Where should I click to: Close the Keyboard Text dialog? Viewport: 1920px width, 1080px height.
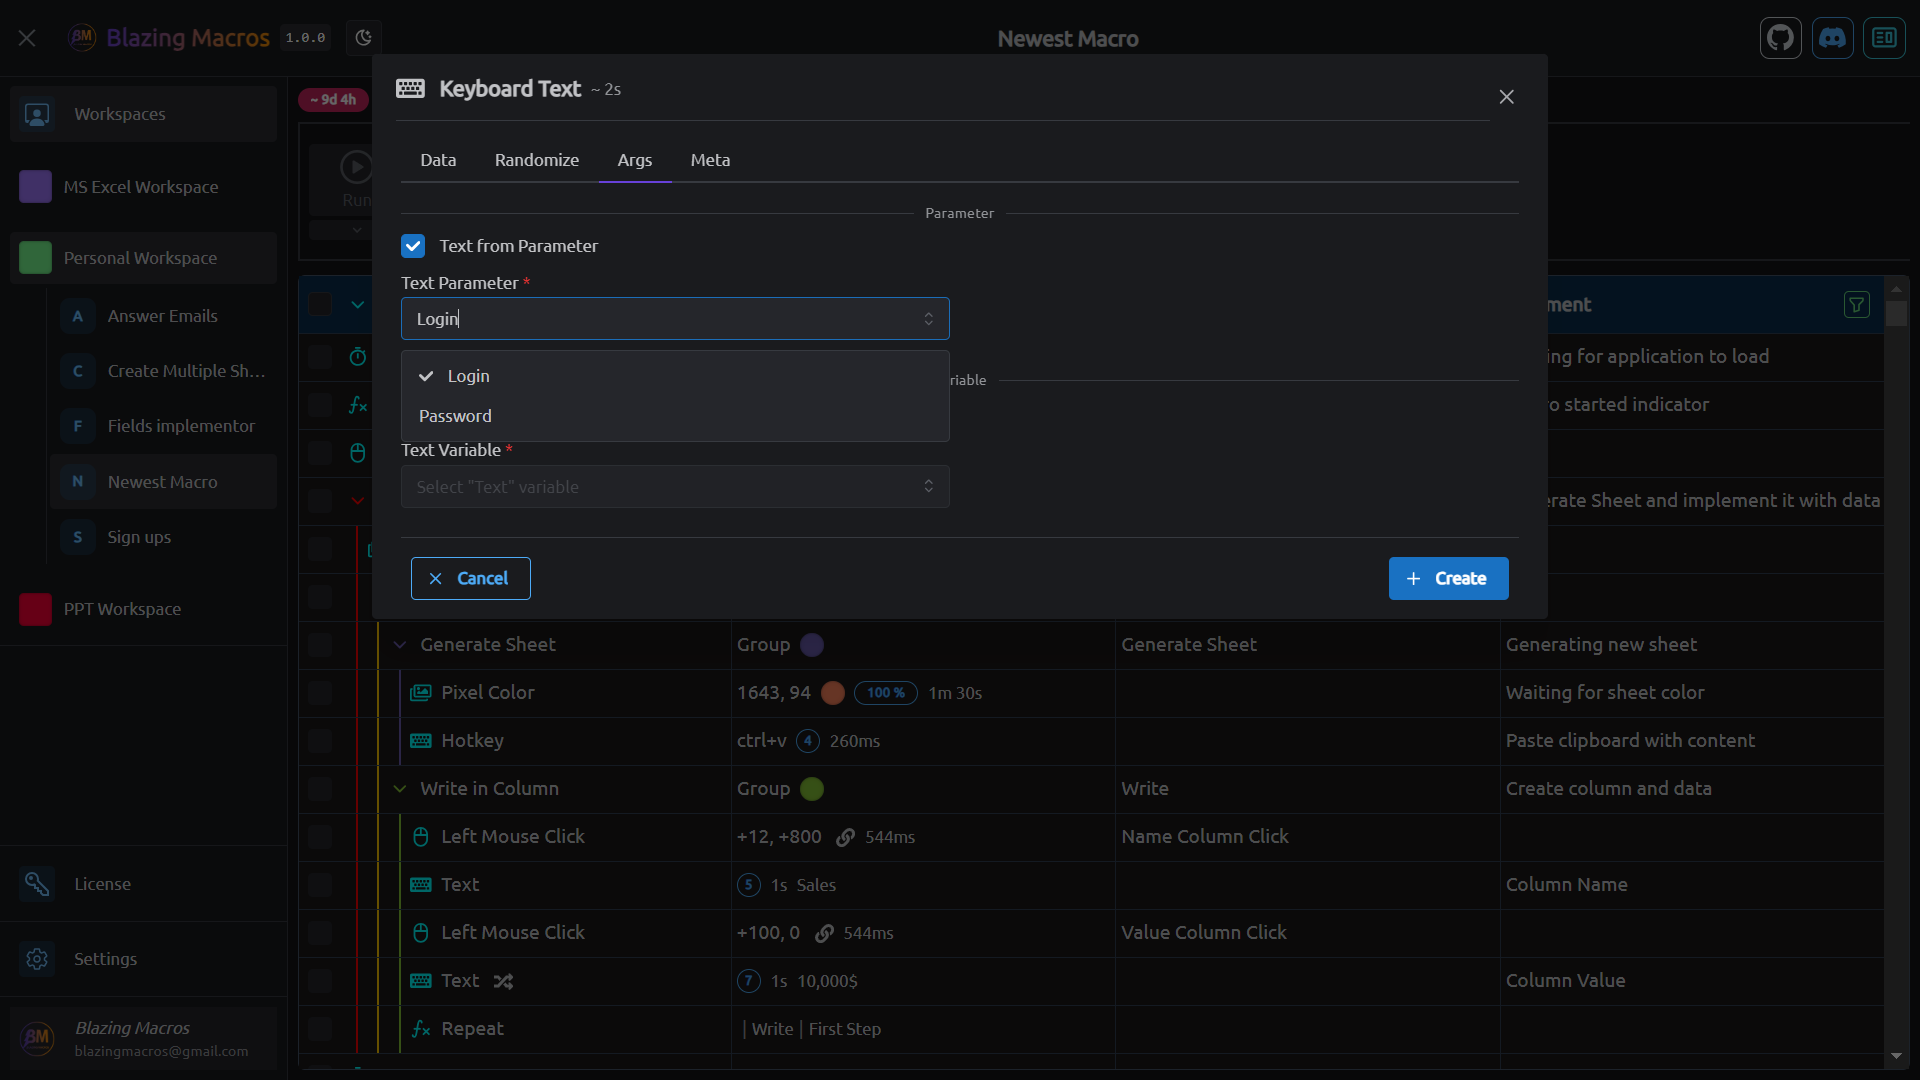pyautogui.click(x=1506, y=97)
